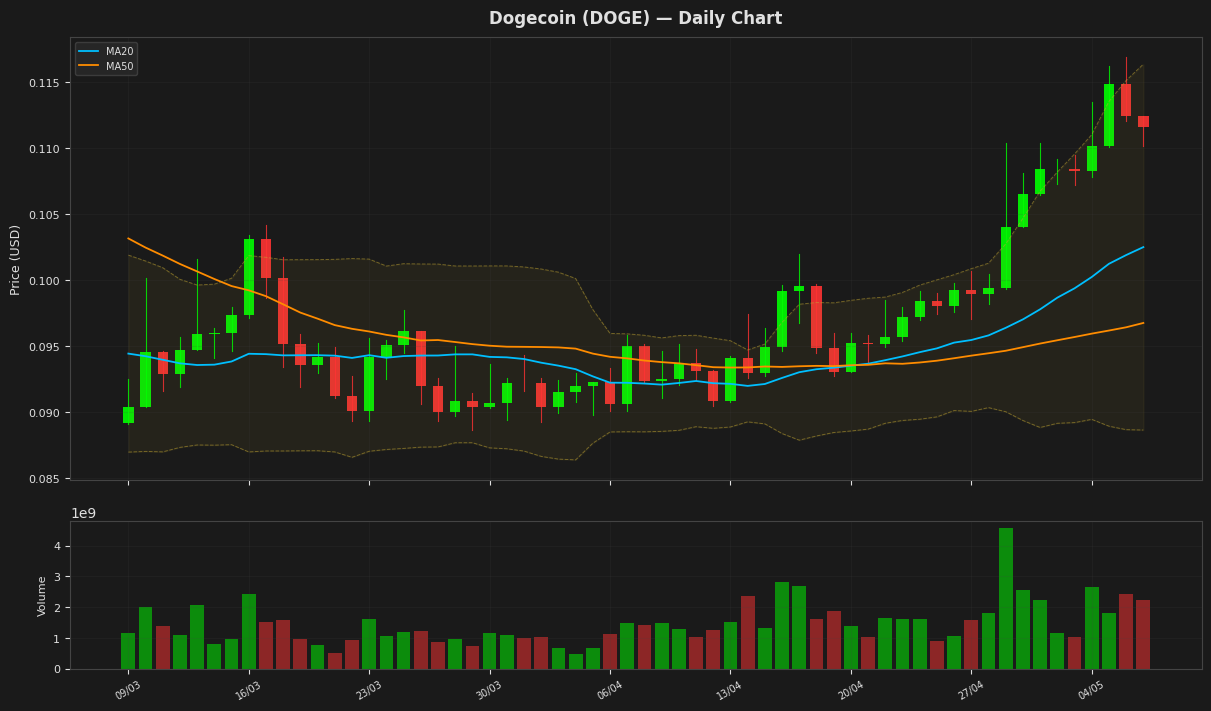Select the MA50 legend label
This screenshot has width=1211, height=711.
coord(119,66)
